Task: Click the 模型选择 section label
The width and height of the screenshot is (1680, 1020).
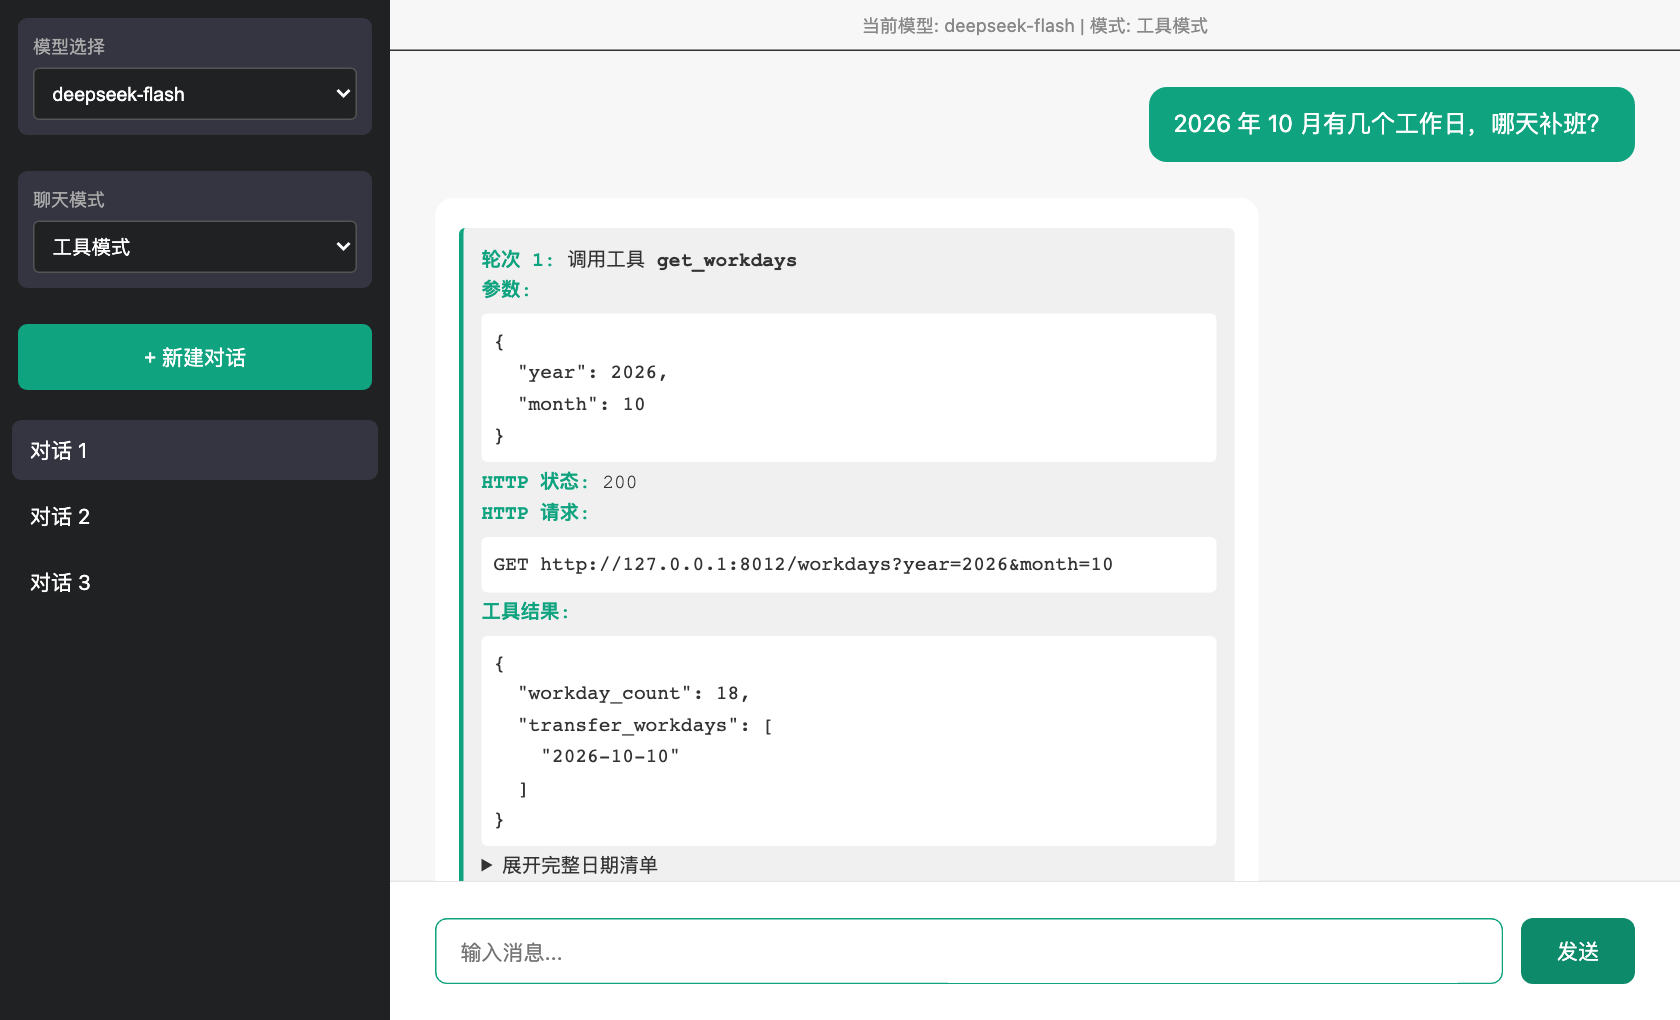Action: tap(69, 46)
